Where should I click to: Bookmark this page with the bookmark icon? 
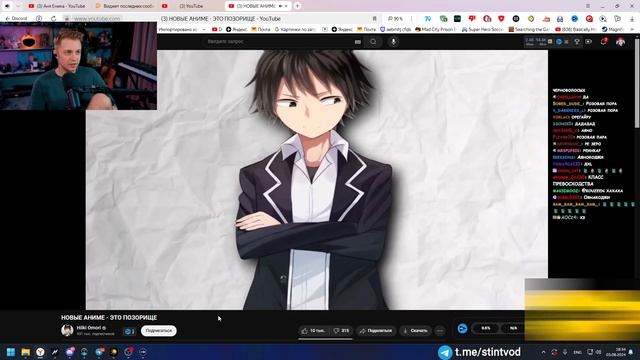tap(374, 19)
